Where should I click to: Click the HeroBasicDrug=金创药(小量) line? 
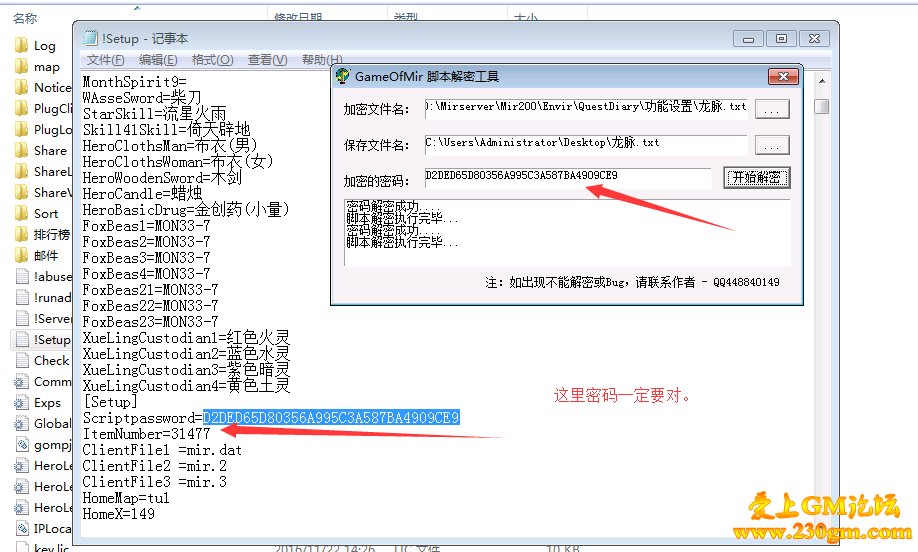186,210
